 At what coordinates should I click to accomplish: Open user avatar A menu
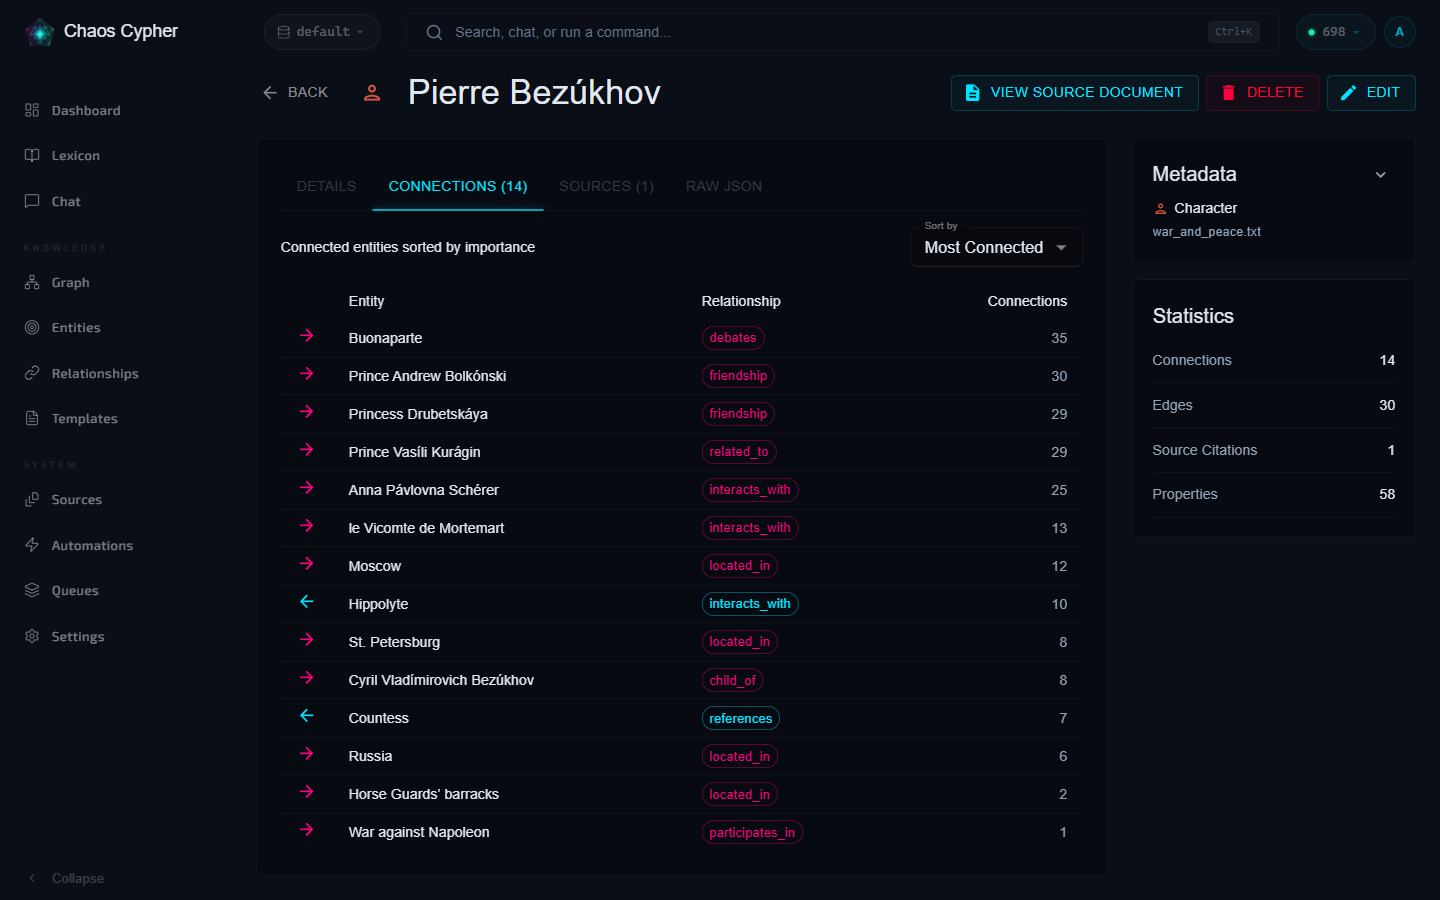pyautogui.click(x=1399, y=32)
